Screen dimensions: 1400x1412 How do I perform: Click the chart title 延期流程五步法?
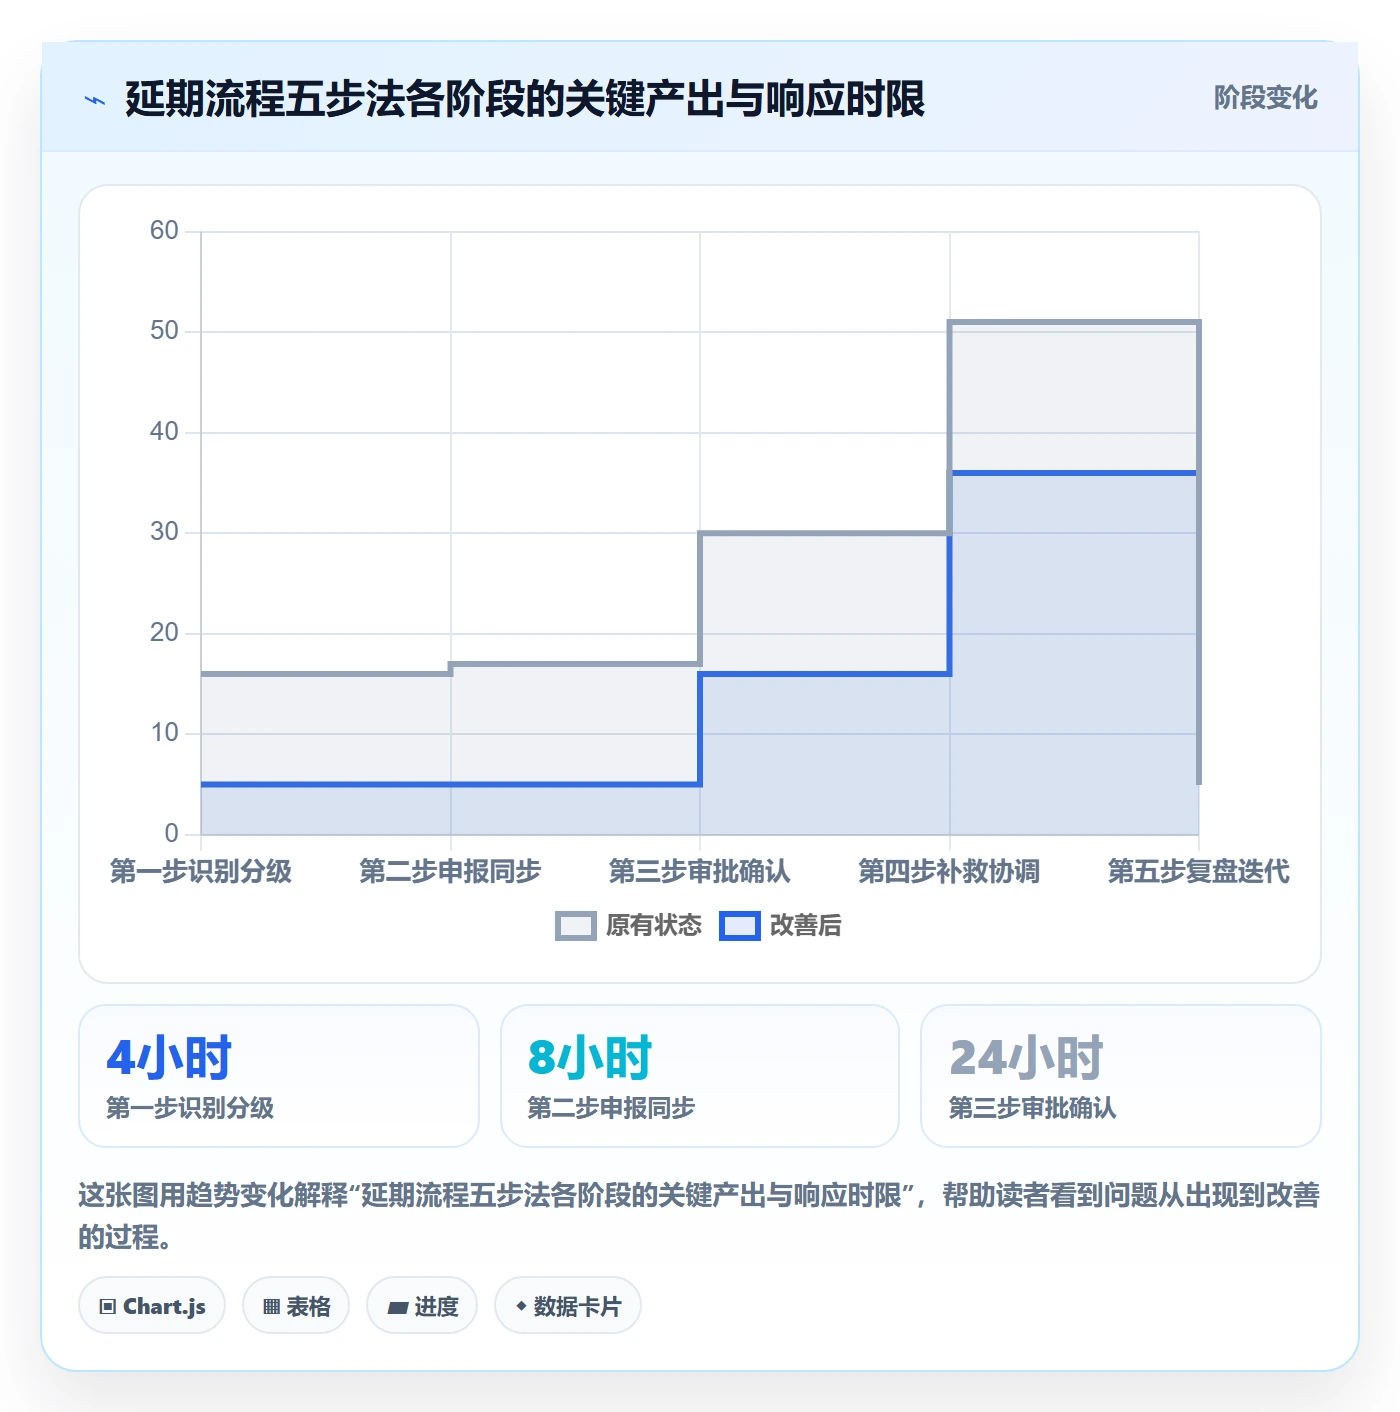(525, 100)
